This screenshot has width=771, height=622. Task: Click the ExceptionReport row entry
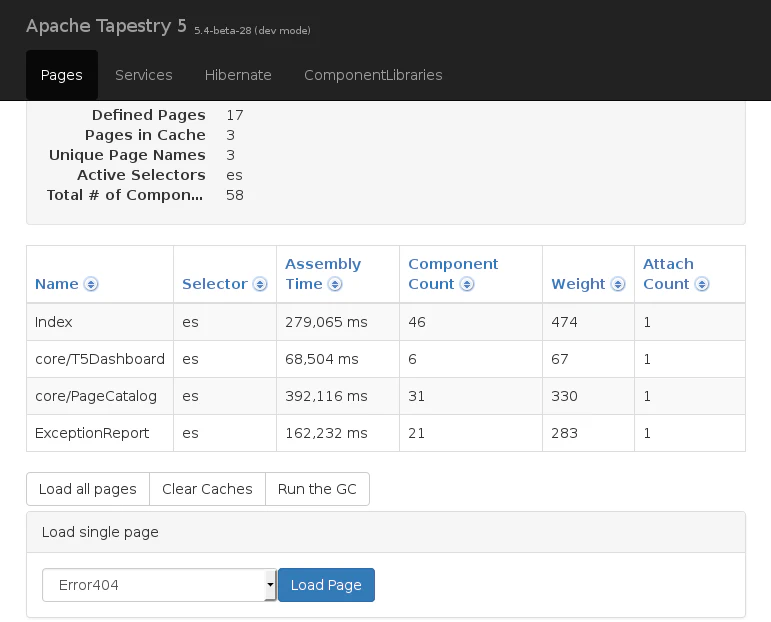92,433
